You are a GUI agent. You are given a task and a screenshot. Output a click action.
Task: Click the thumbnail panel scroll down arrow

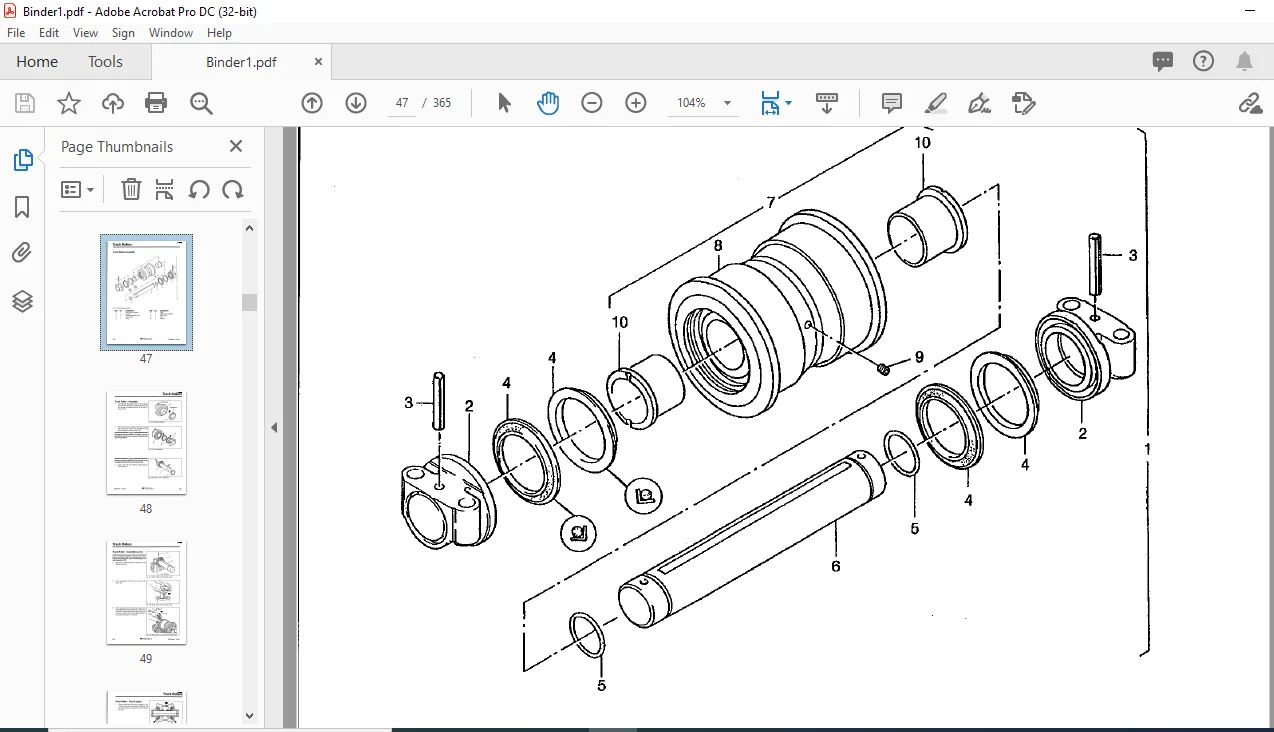click(250, 715)
